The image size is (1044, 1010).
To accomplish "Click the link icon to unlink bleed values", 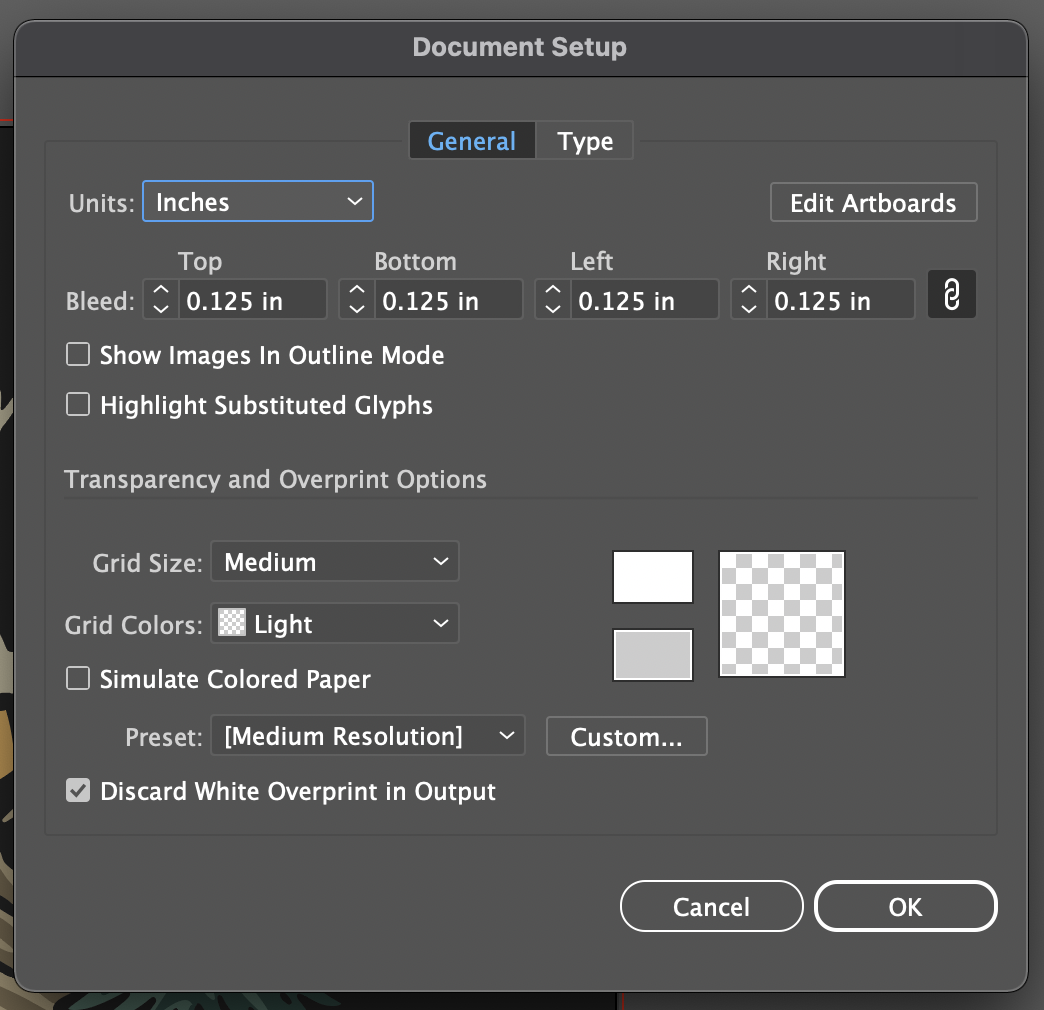I will tap(951, 293).
